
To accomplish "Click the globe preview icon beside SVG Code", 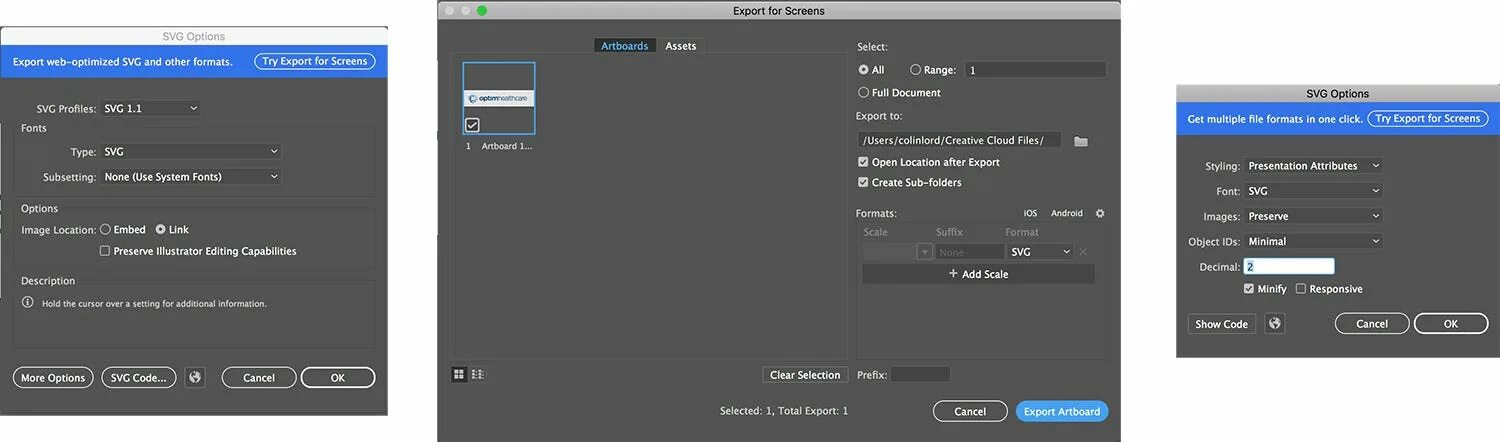I will click(x=195, y=378).
